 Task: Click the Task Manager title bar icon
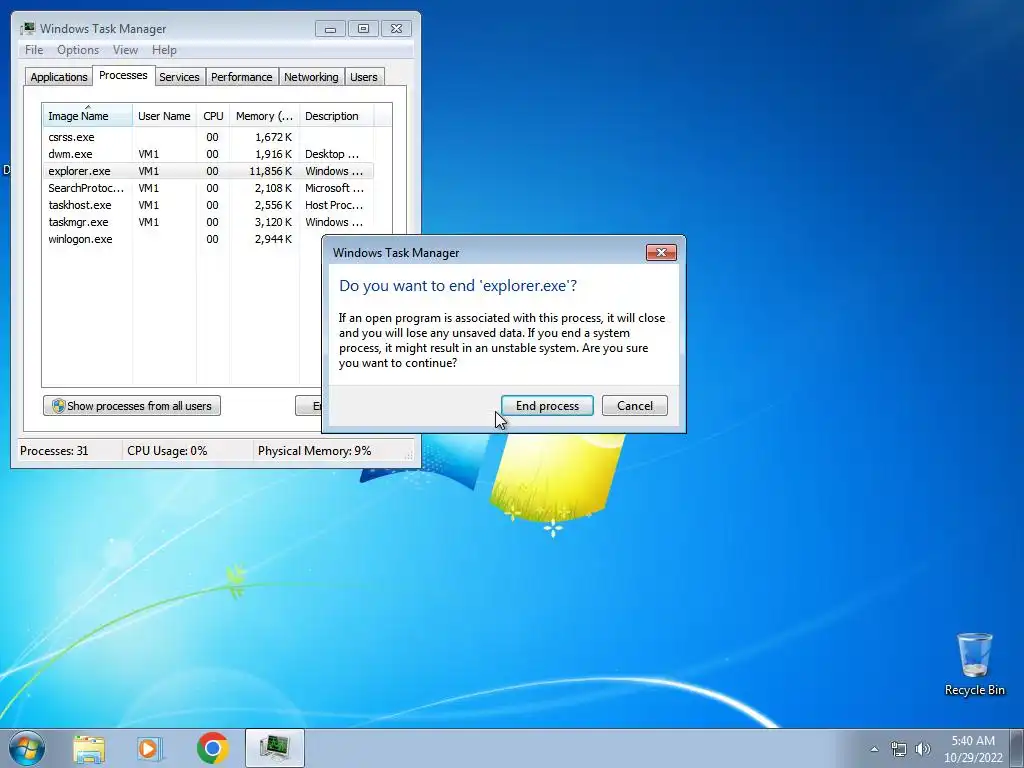pyautogui.click(x=27, y=28)
